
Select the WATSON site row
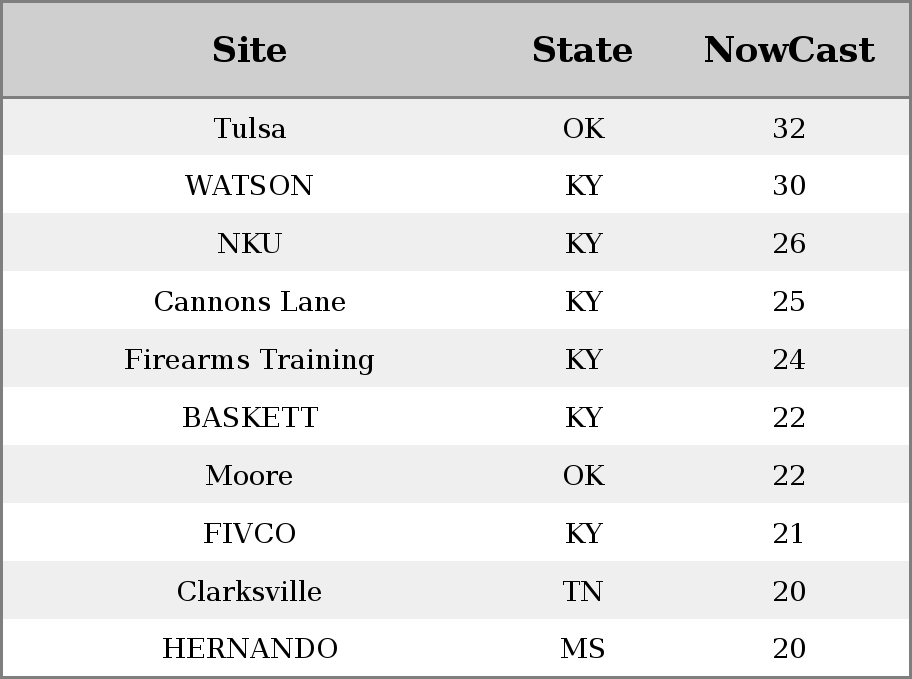click(456, 184)
